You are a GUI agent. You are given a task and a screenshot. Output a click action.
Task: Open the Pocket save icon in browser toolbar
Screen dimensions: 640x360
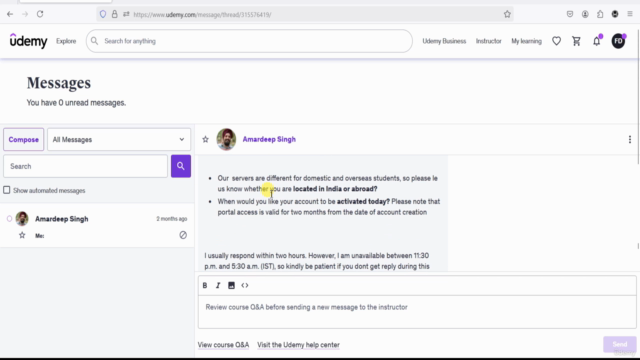click(x=570, y=14)
